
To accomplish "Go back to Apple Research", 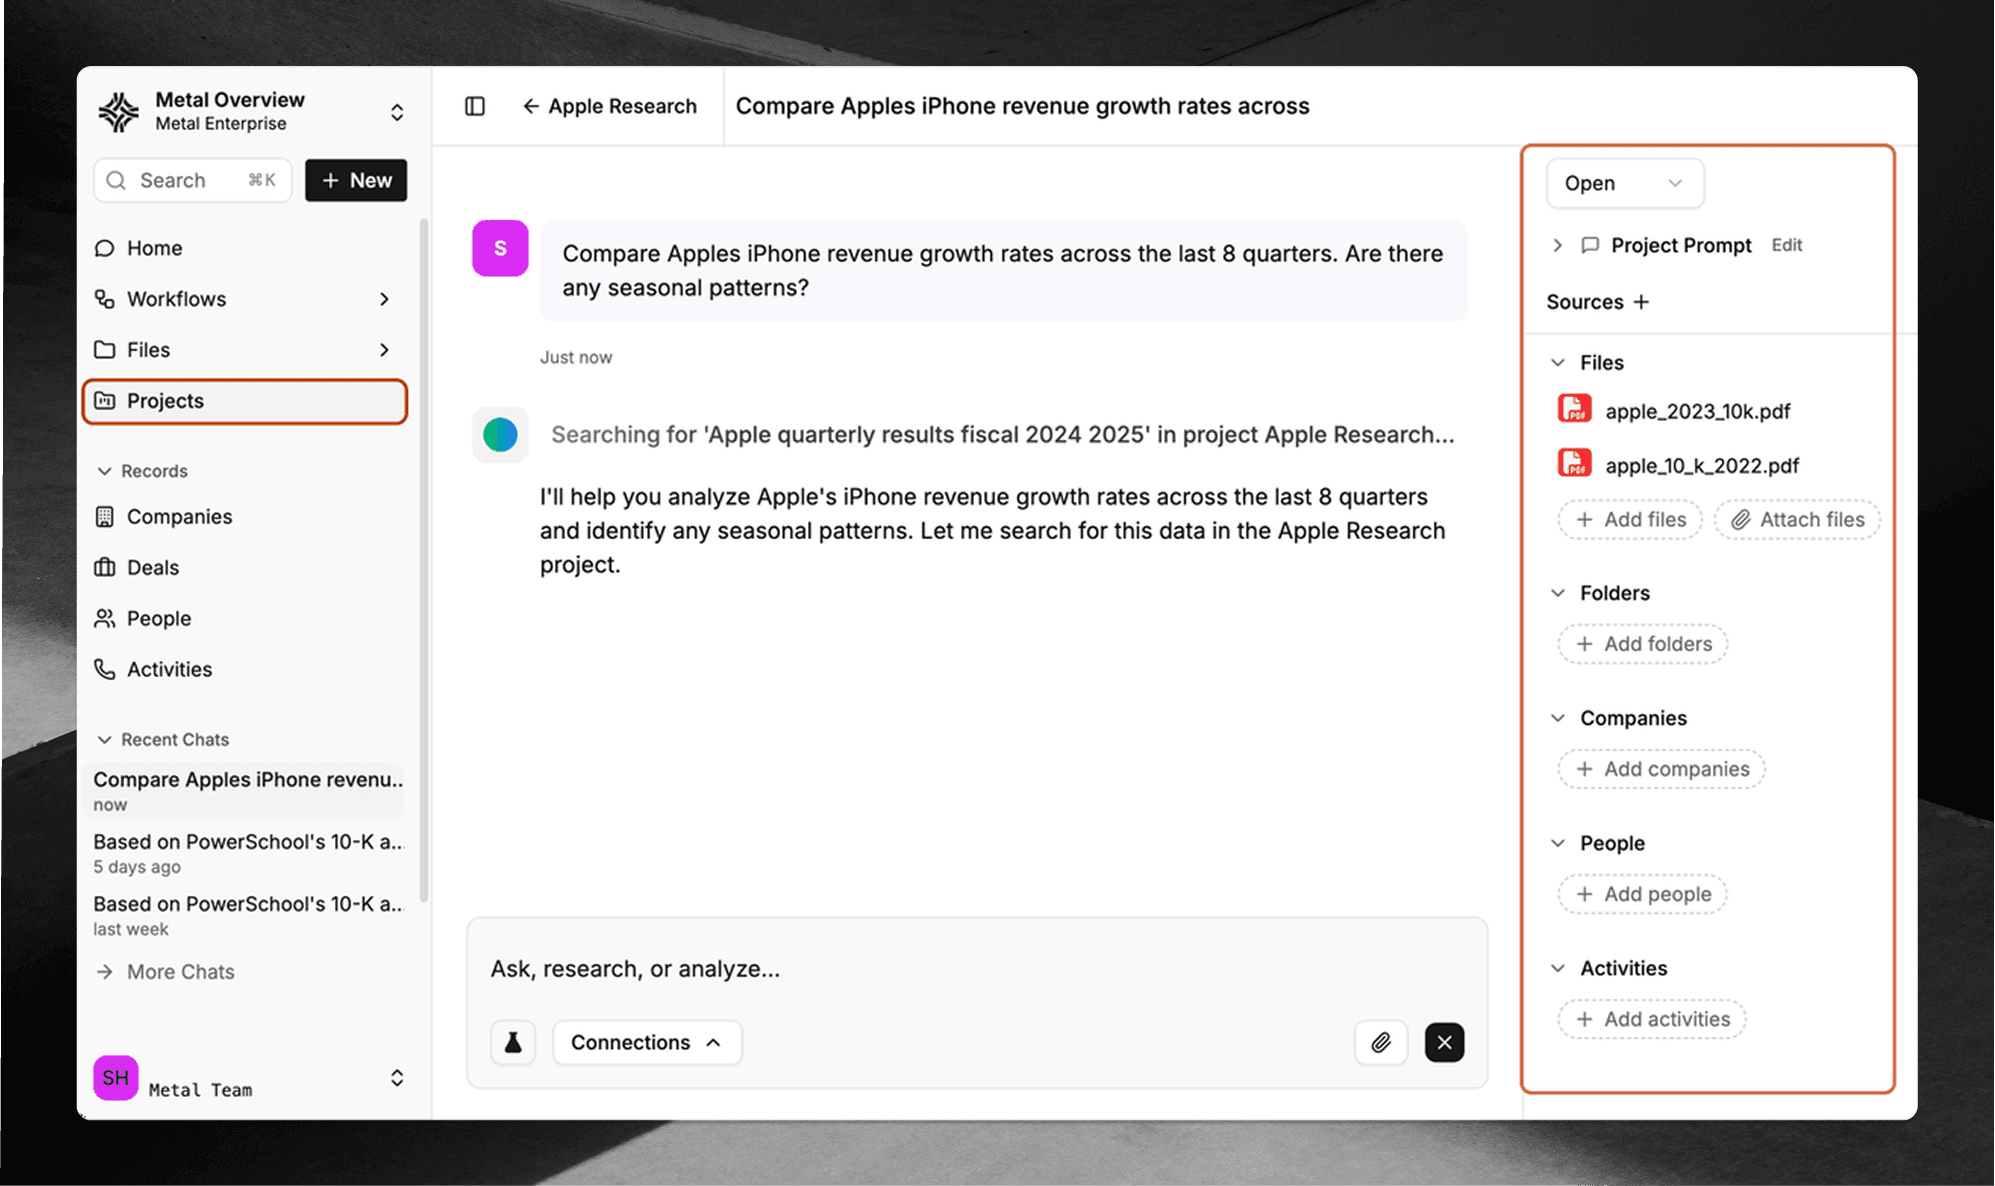I will [x=609, y=106].
